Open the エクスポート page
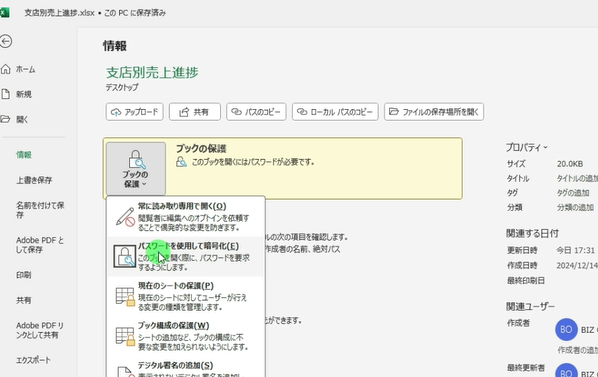The height and width of the screenshot is (377, 598). (33, 360)
